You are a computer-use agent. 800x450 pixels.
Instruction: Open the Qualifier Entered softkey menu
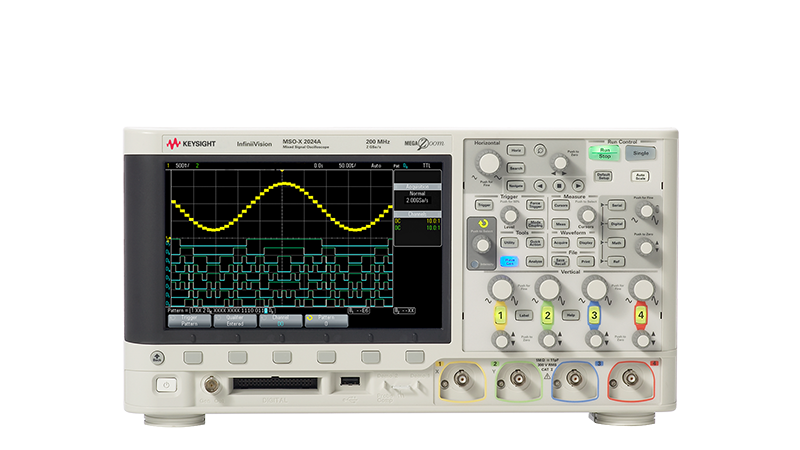click(236, 356)
